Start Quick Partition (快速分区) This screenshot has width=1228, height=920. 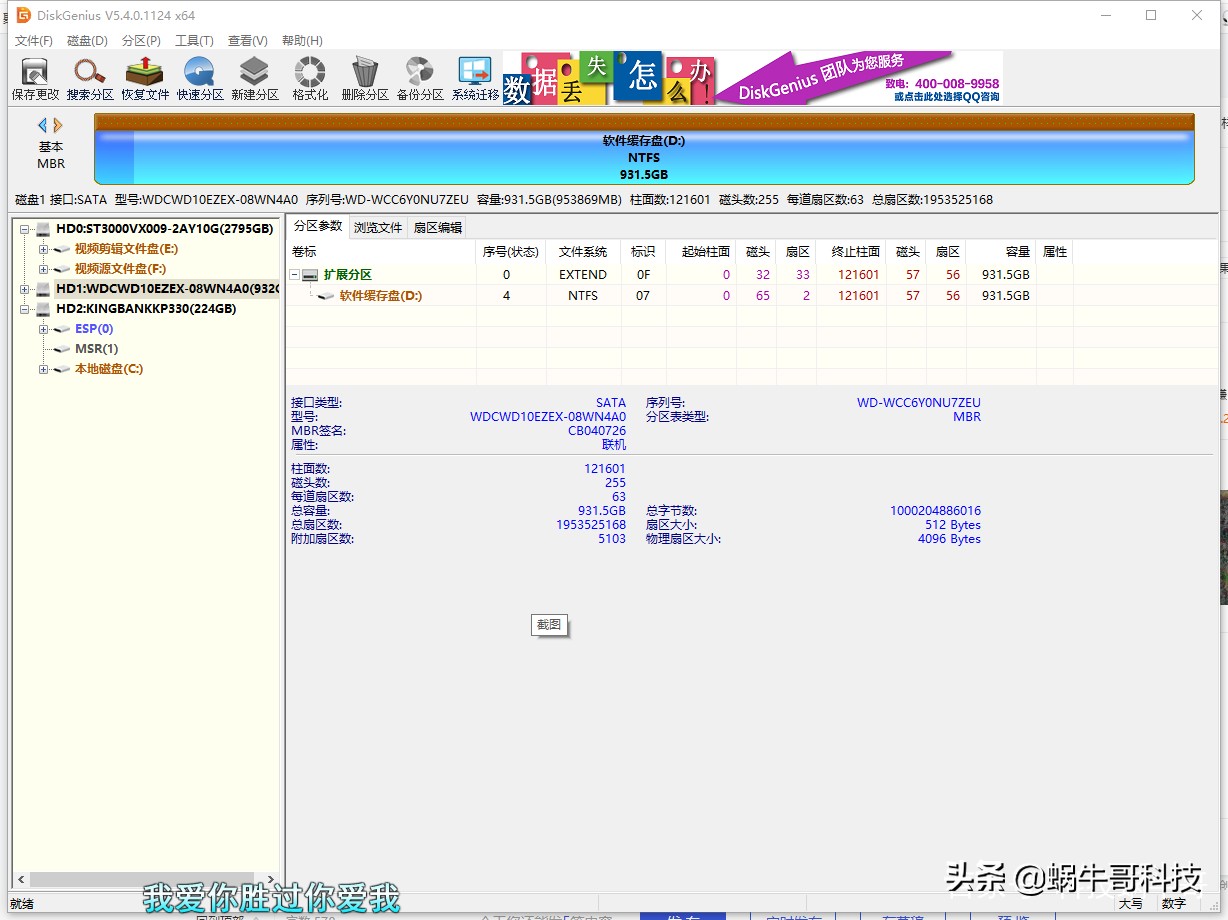[x=200, y=79]
